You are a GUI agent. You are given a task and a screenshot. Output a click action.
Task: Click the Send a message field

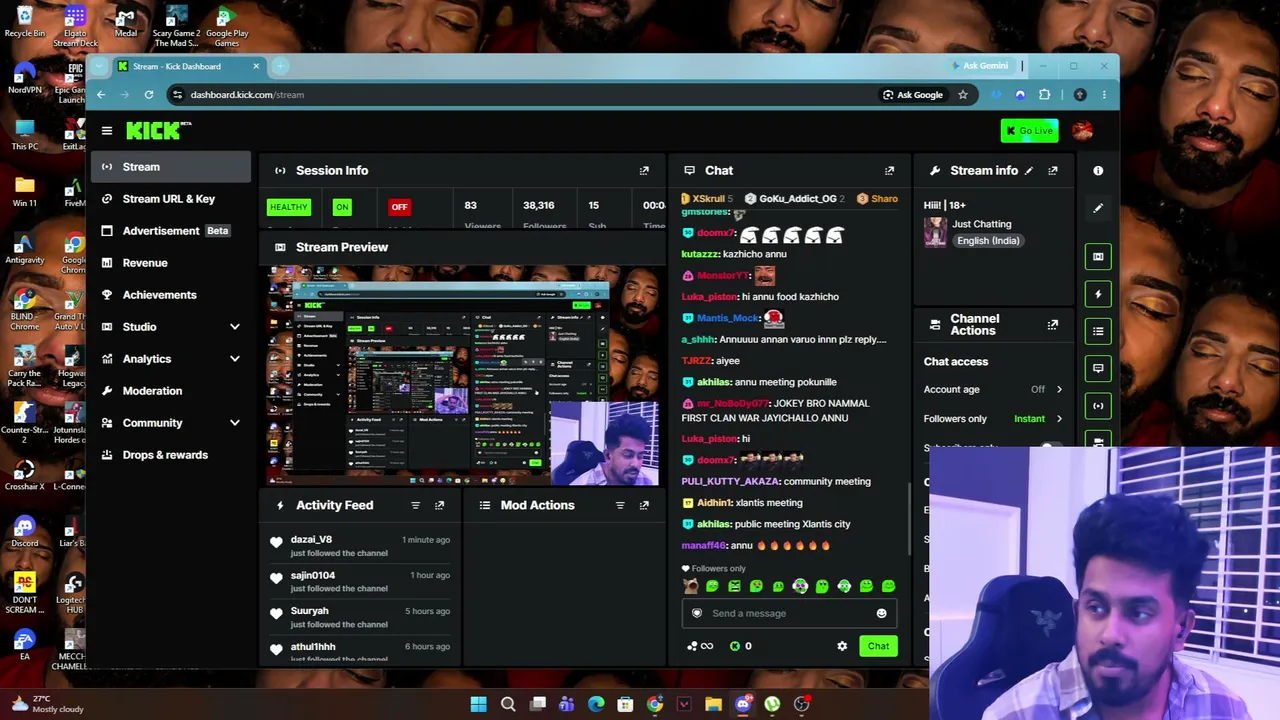[x=788, y=614]
